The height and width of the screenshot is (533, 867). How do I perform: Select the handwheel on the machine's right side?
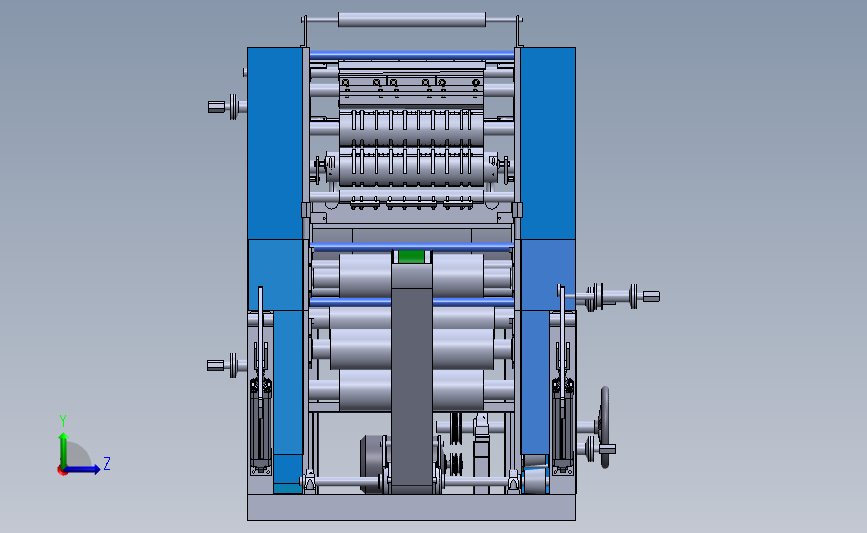point(605,427)
